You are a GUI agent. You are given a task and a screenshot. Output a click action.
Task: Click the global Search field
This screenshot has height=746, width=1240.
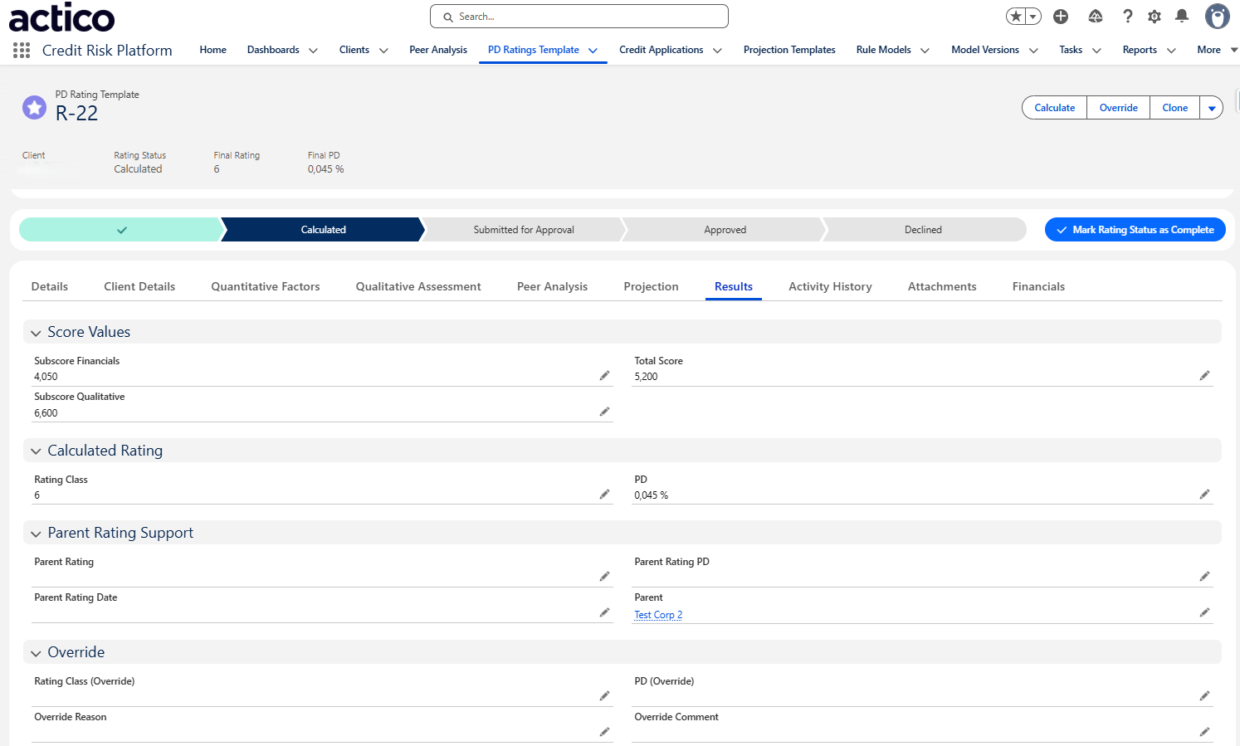coord(579,17)
